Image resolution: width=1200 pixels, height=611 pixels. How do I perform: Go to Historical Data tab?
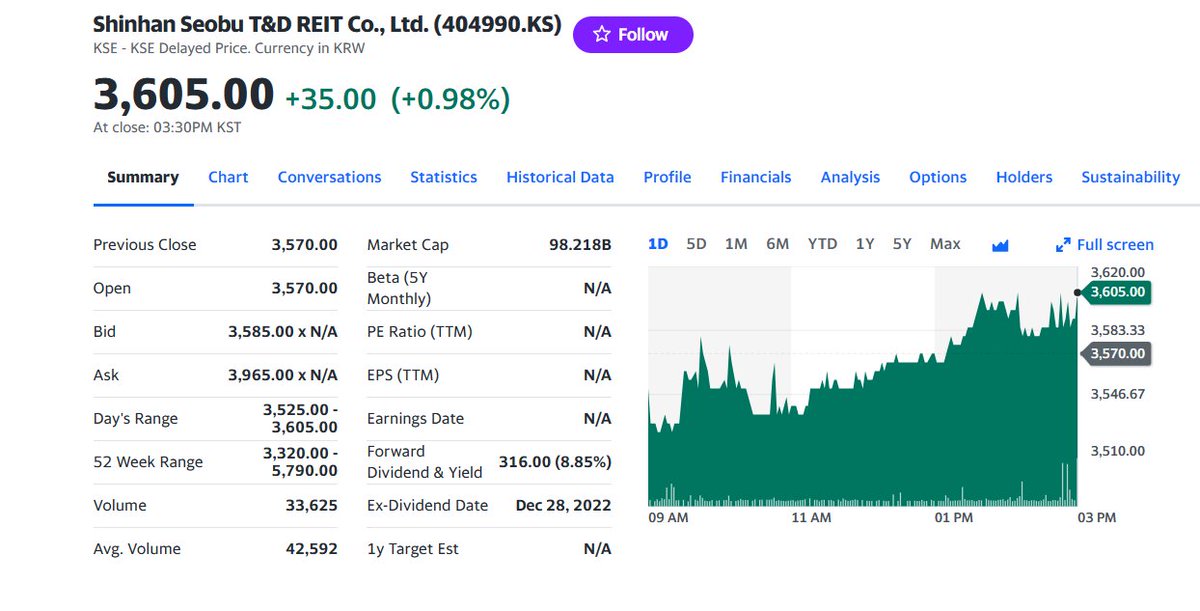560,177
